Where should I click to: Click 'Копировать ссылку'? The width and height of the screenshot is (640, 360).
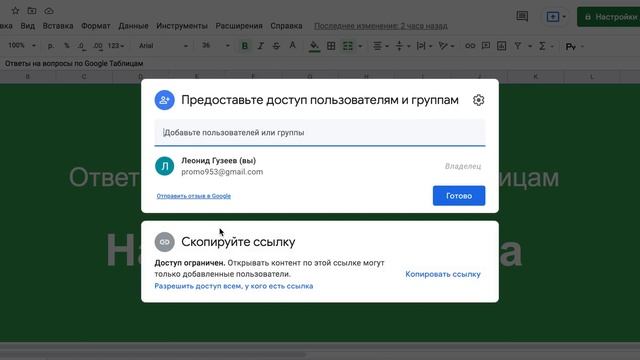pyautogui.click(x=443, y=274)
